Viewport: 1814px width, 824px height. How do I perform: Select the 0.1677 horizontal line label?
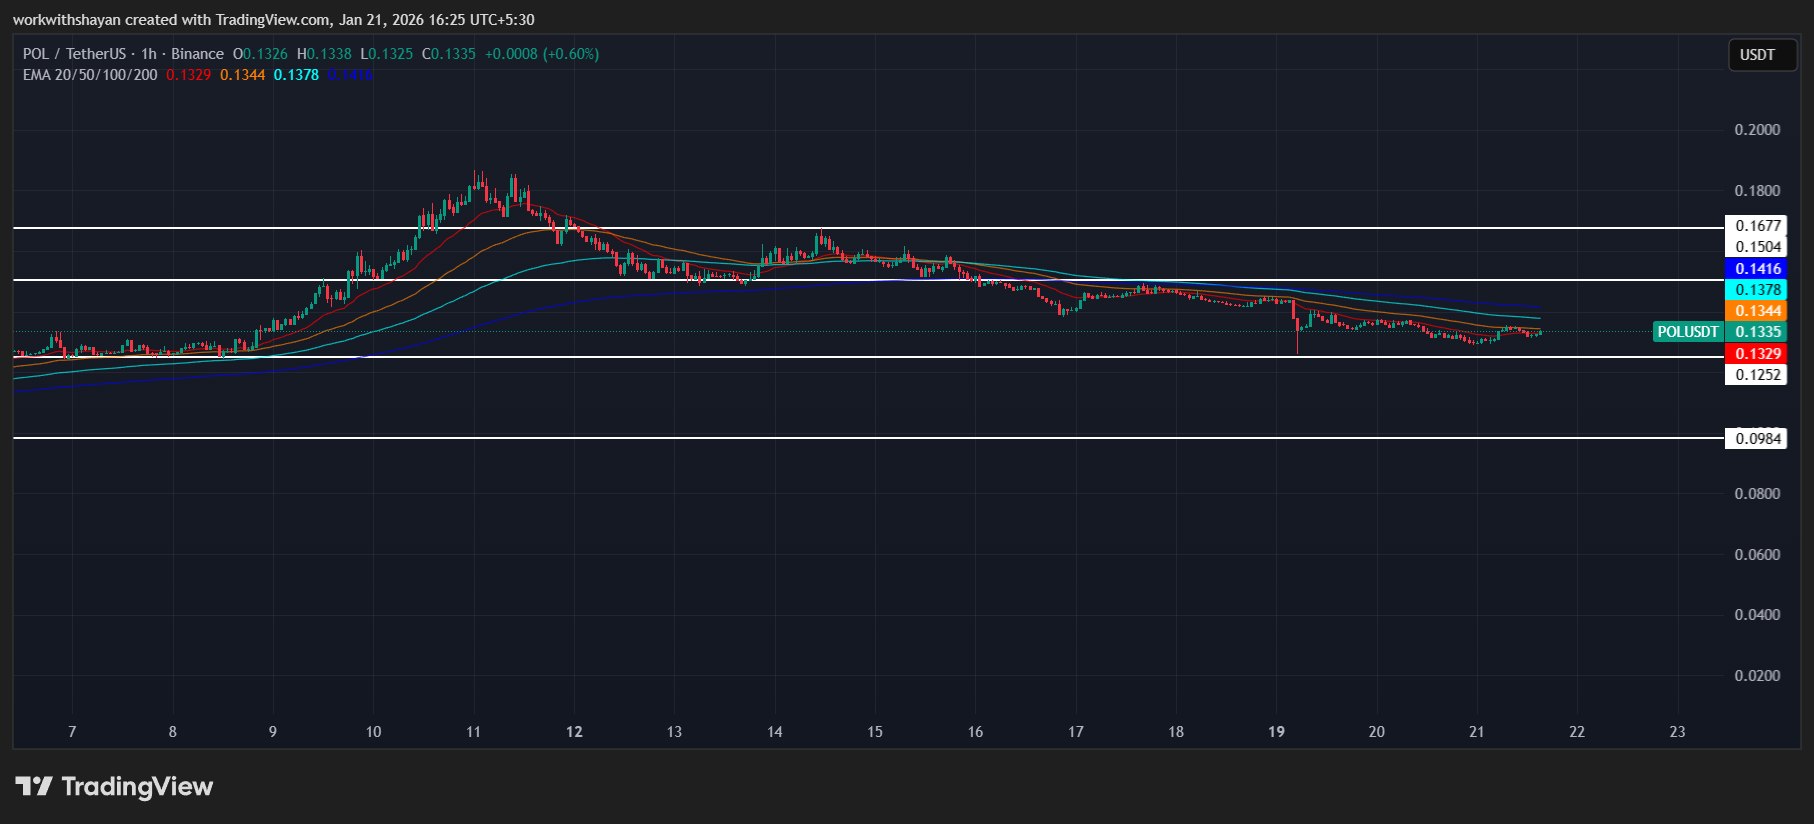pos(1757,226)
